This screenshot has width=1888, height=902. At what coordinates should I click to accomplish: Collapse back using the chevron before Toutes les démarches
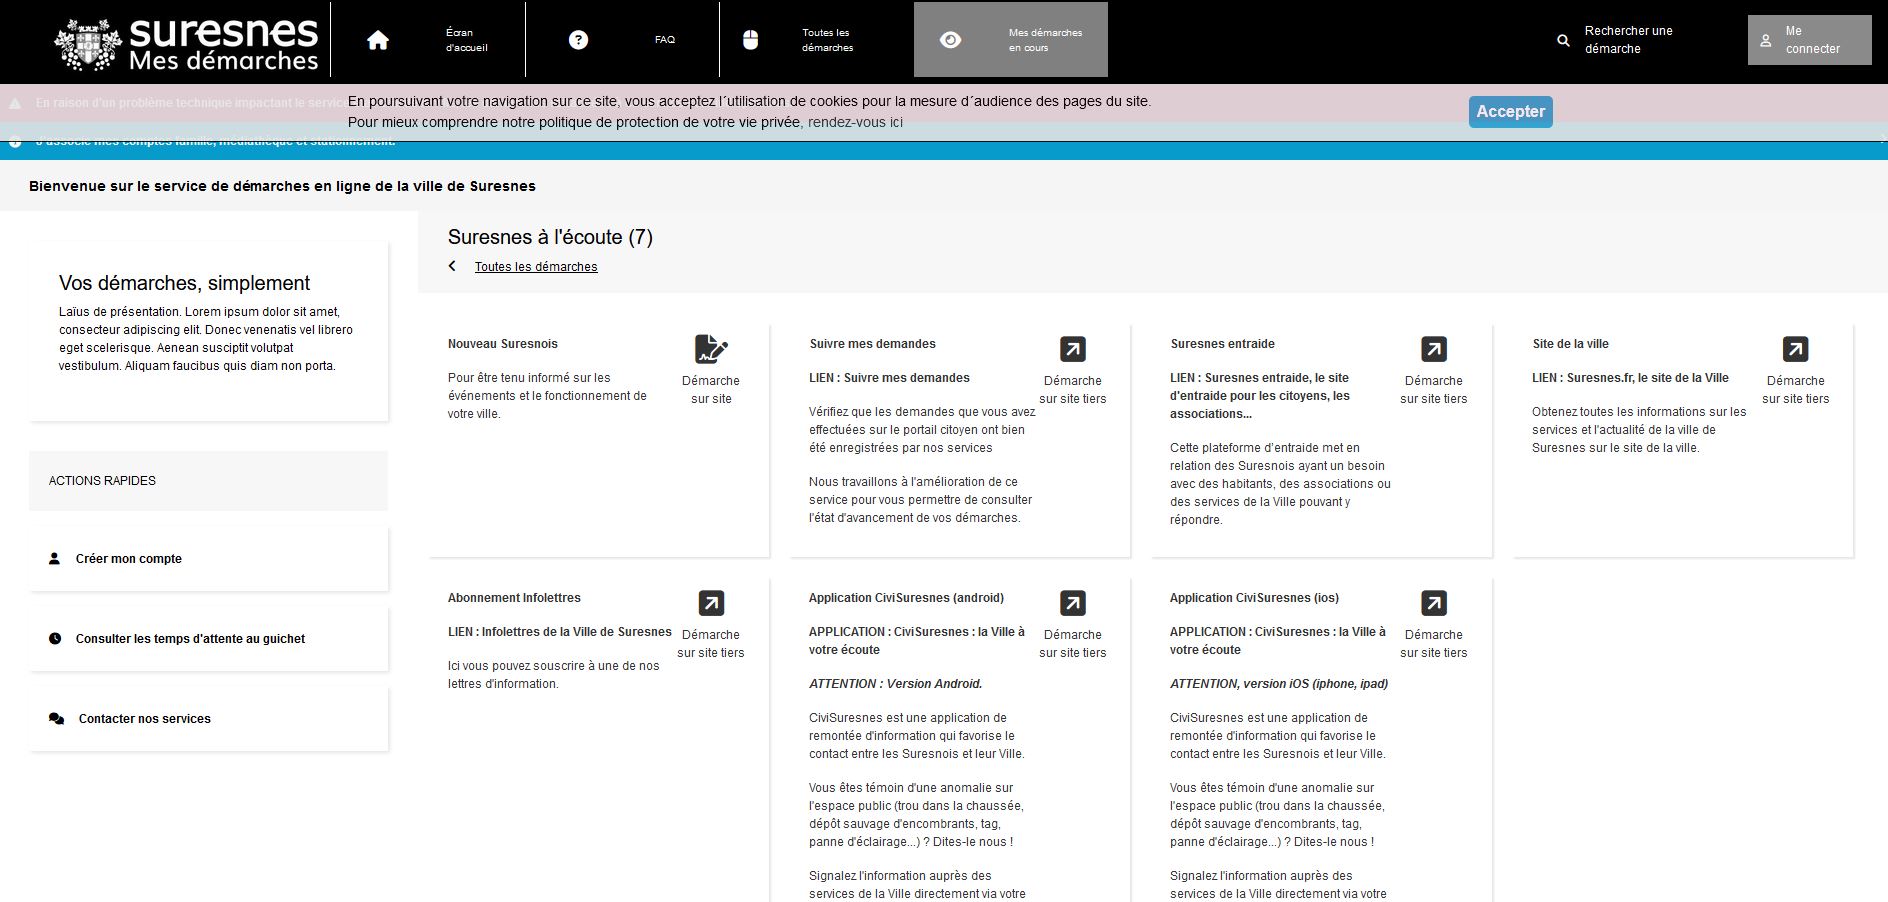click(x=452, y=266)
